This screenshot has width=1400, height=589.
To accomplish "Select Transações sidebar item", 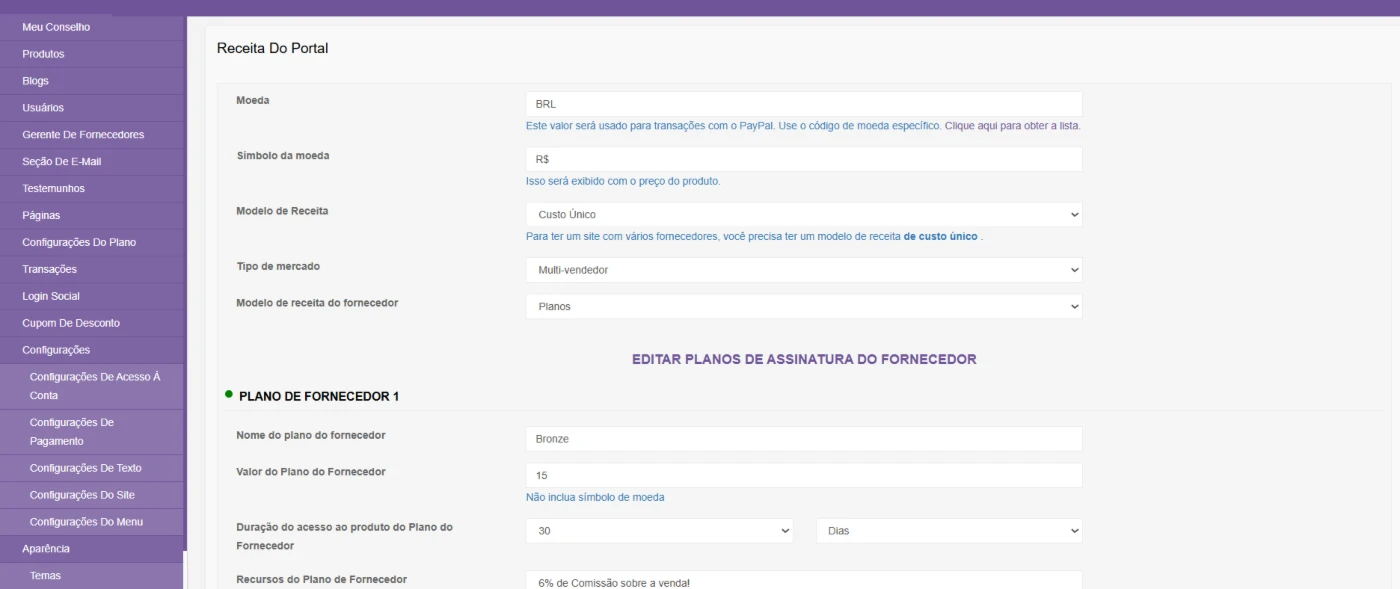I will (92, 270).
